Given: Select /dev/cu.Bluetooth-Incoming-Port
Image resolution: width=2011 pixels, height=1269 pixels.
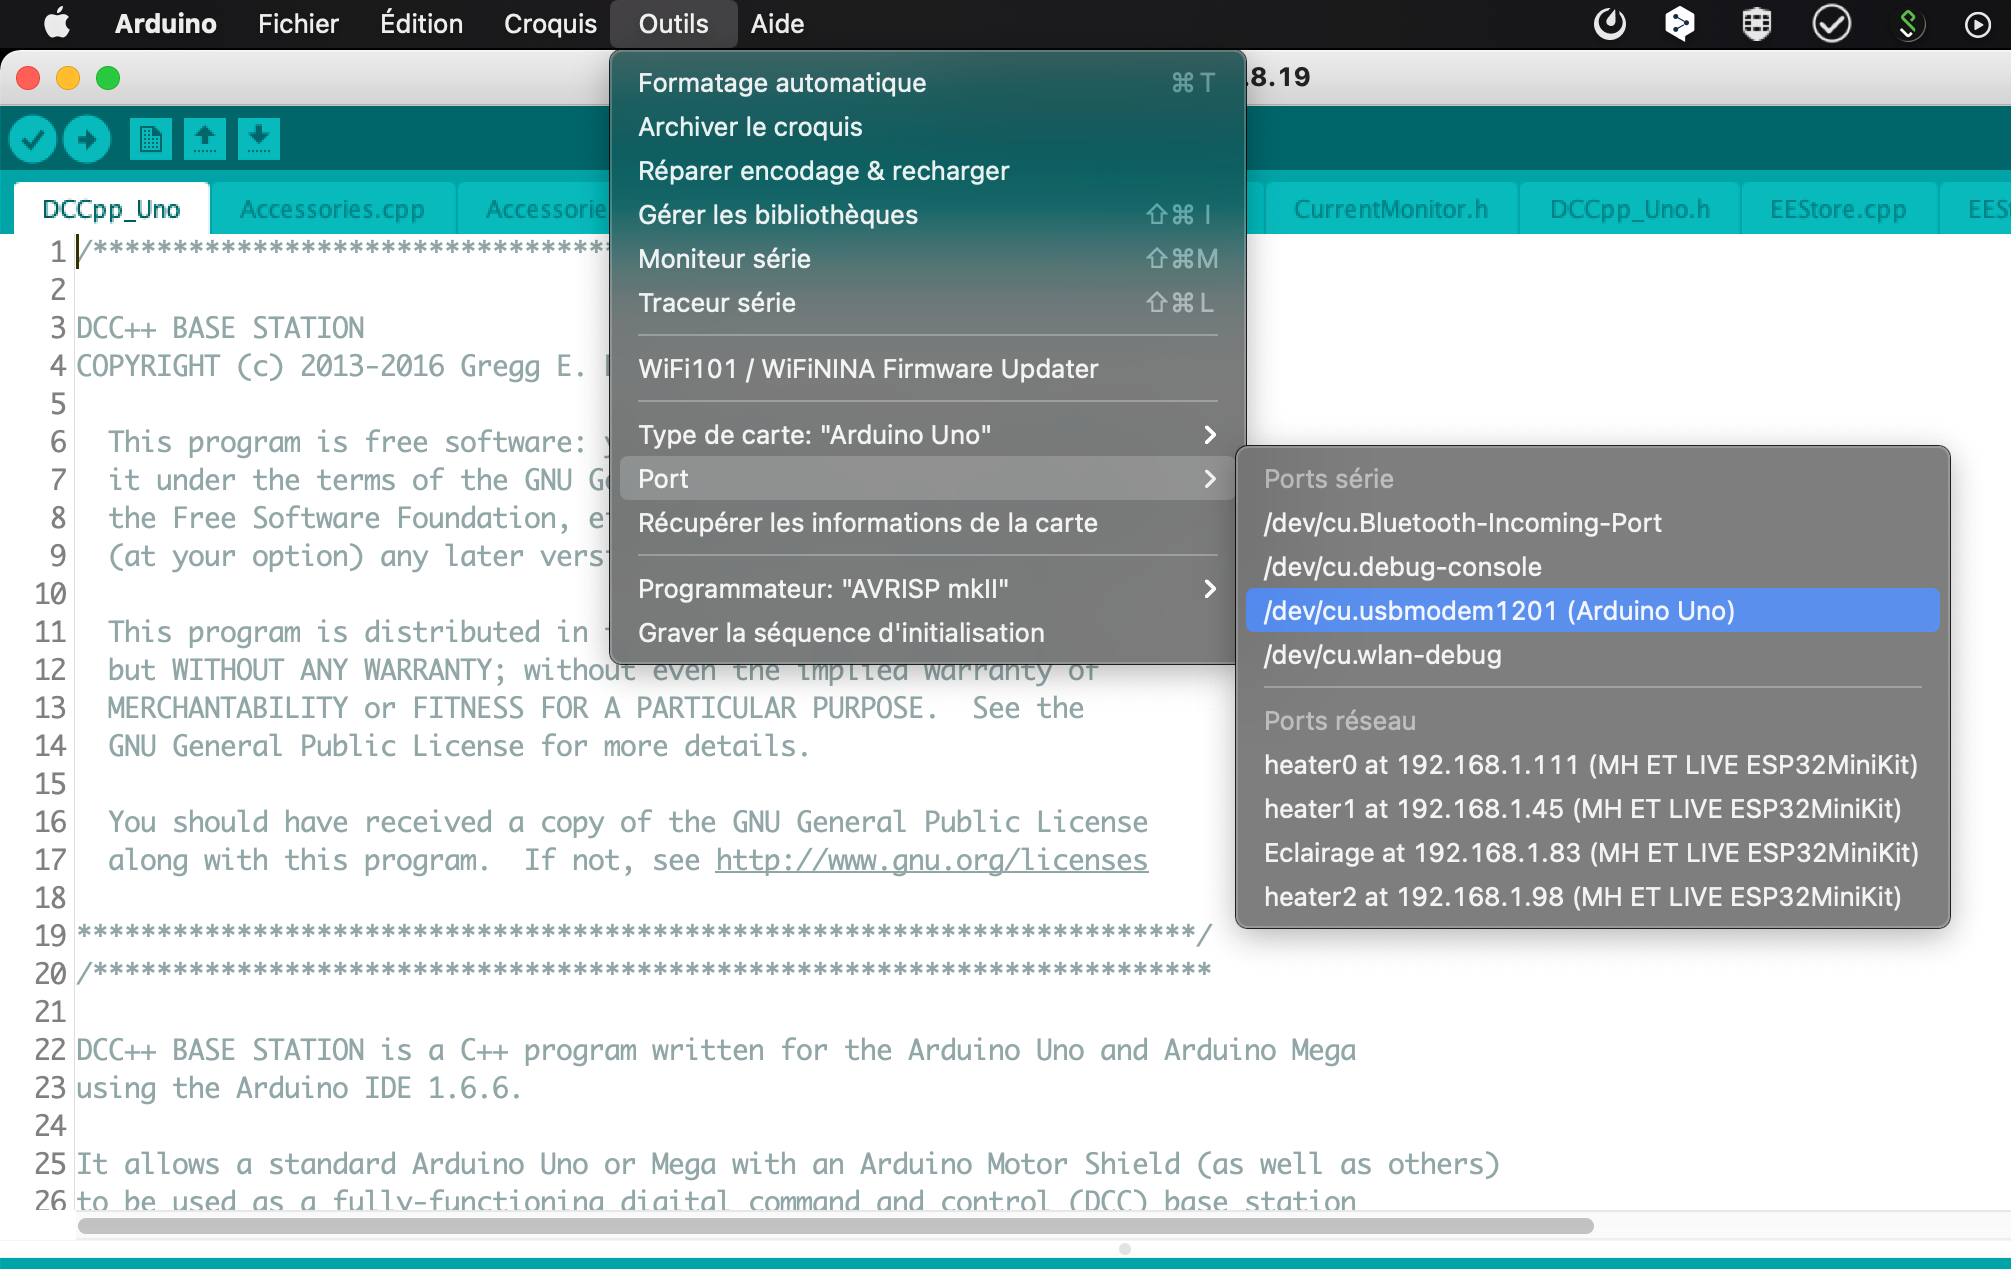Looking at the screenshot, I should click(x=1592, y=523).
